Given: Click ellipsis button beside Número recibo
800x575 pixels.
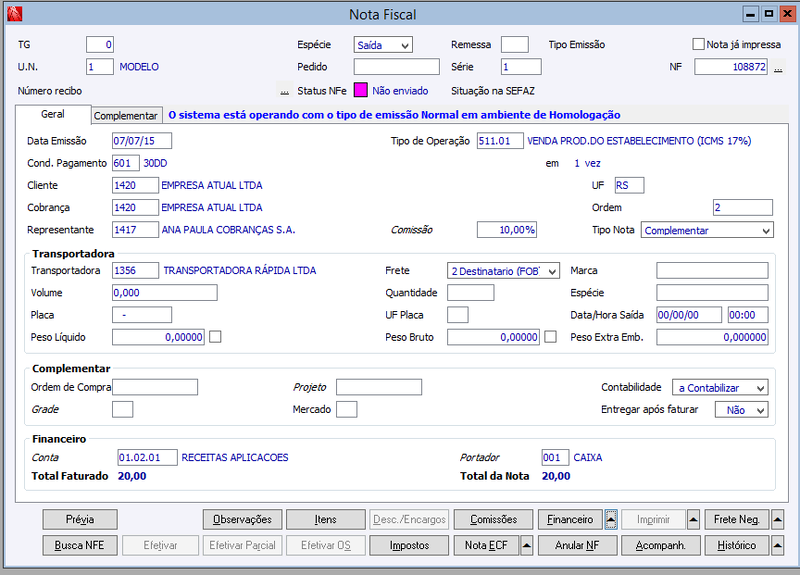Looking at the screenshot, I should click(285, 91).
